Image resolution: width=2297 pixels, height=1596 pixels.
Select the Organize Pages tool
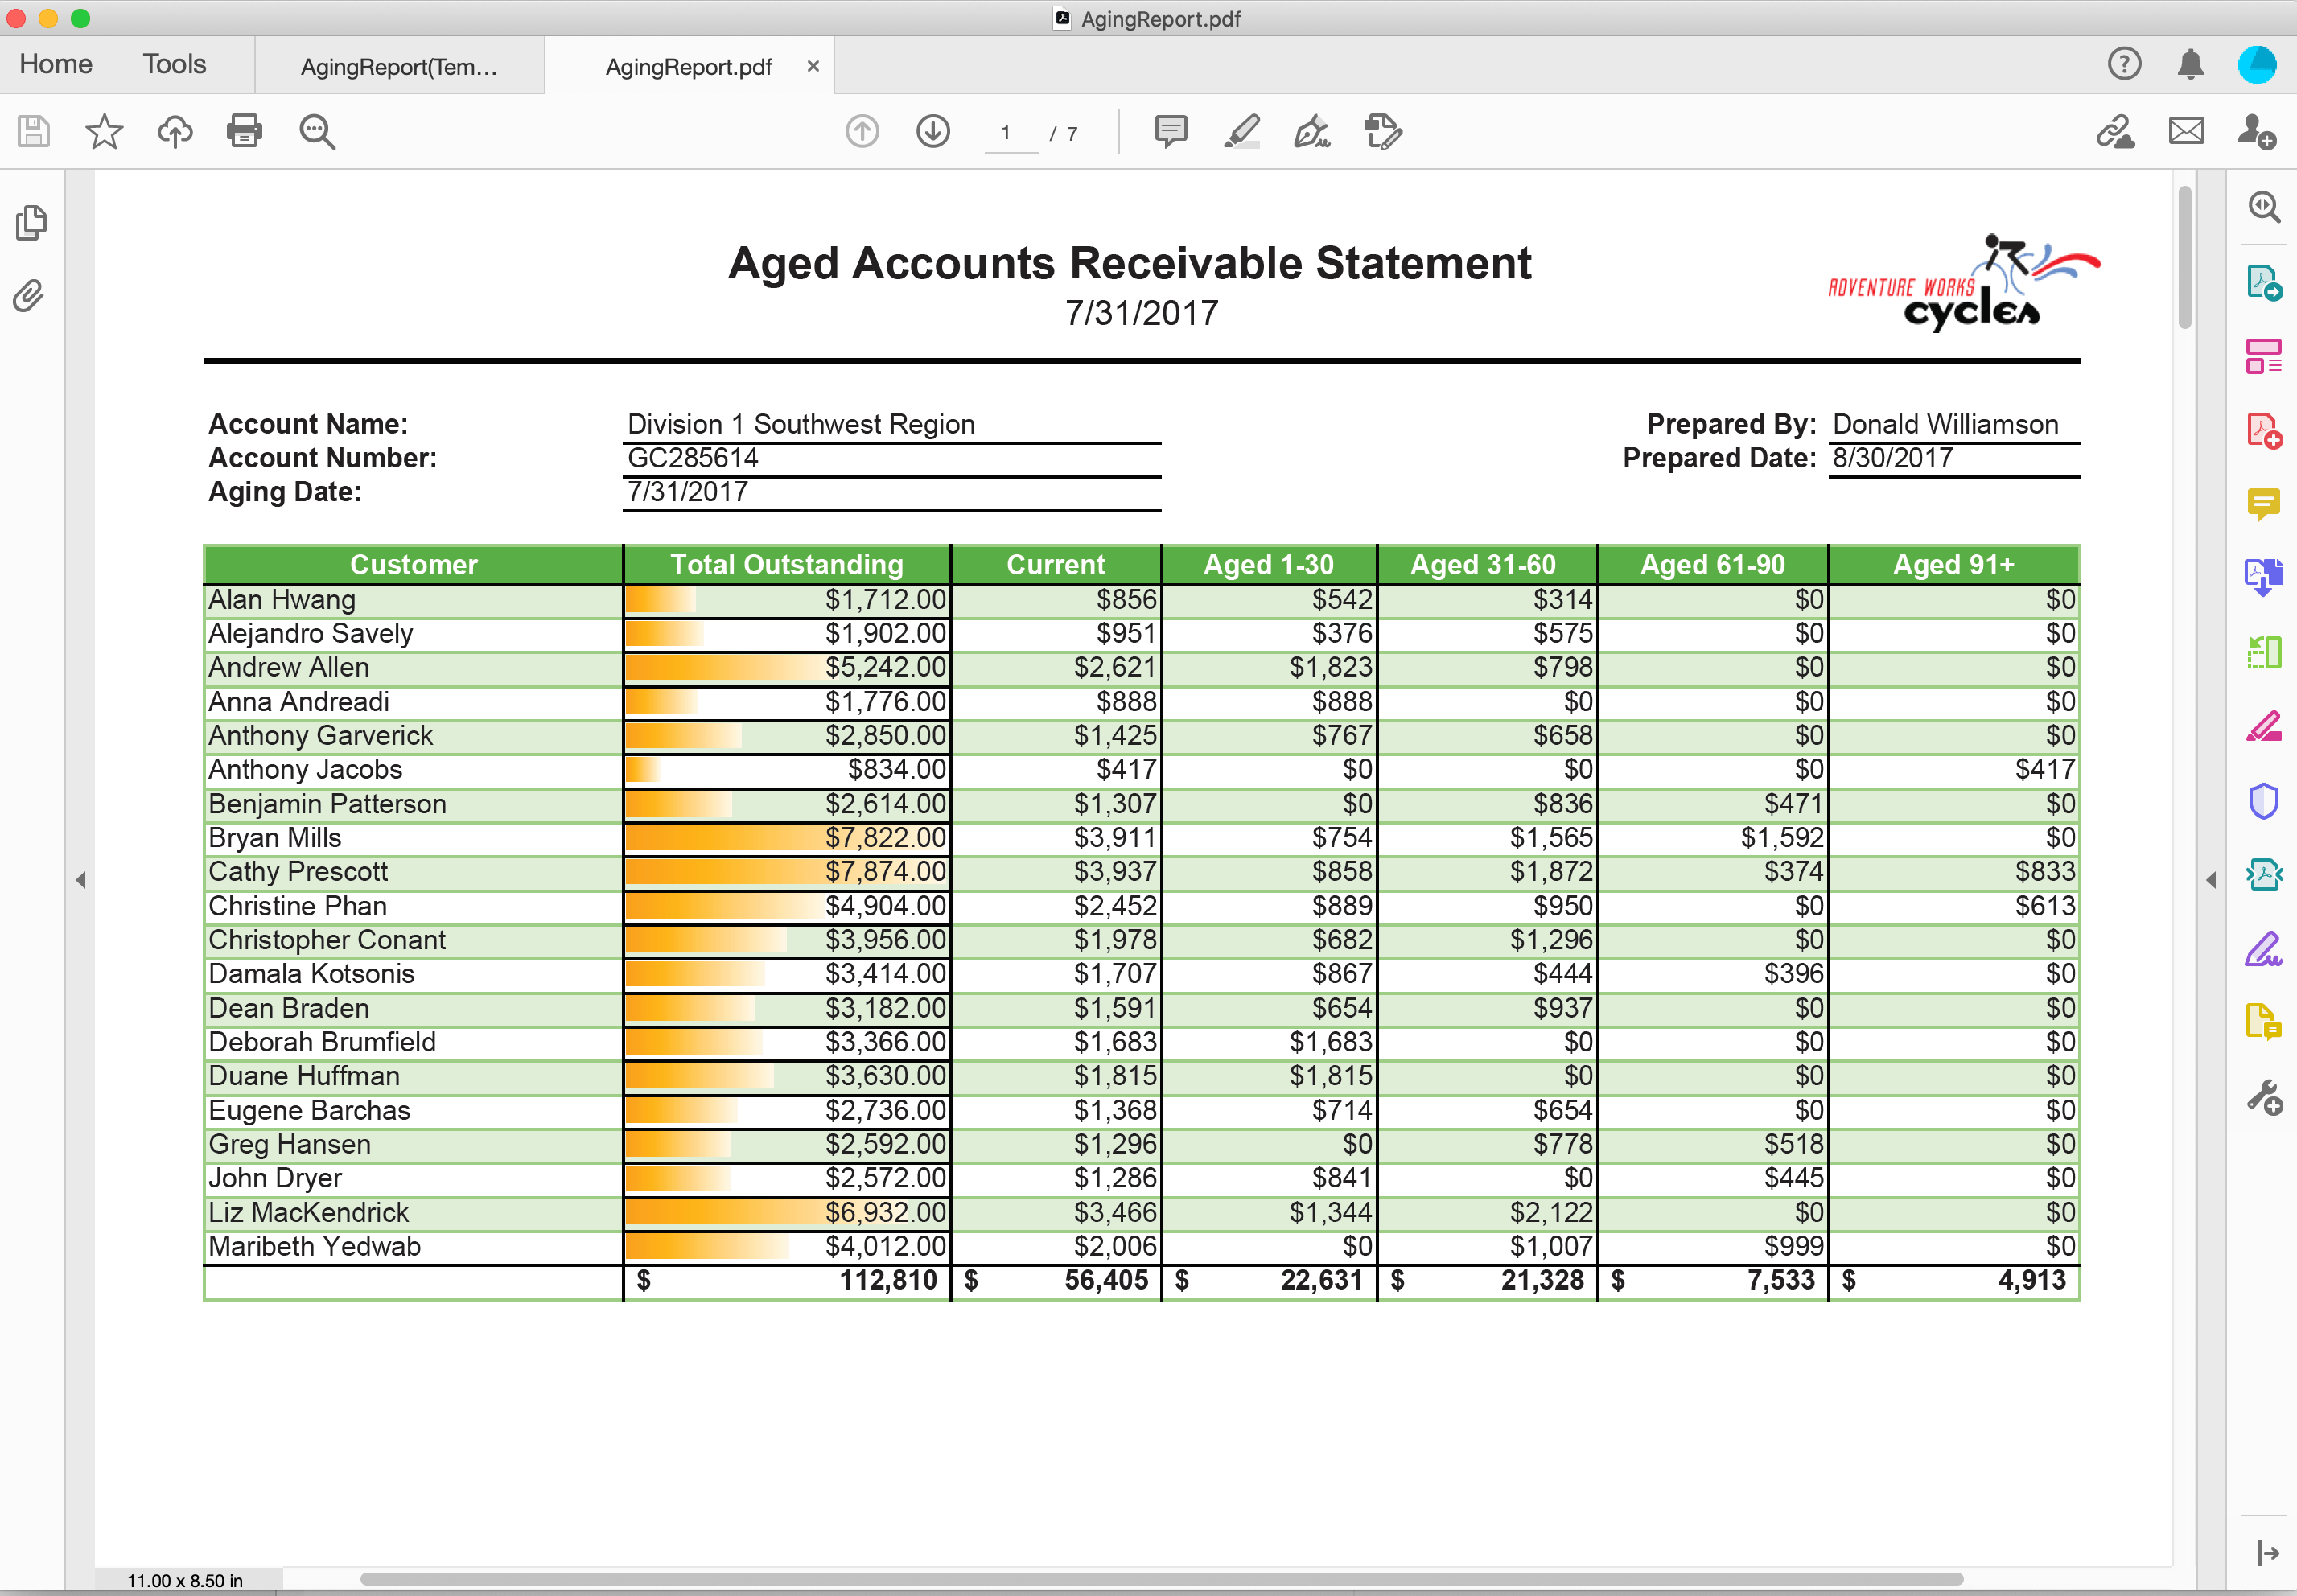point(2265,355)
